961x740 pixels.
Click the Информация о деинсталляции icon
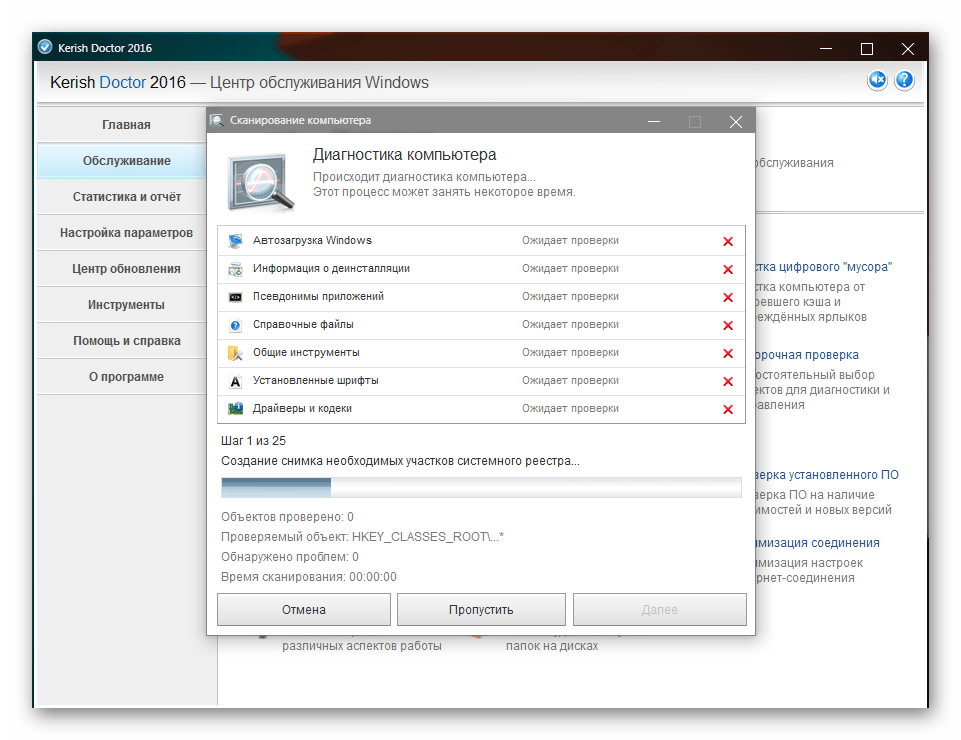[x=235, y=269]
